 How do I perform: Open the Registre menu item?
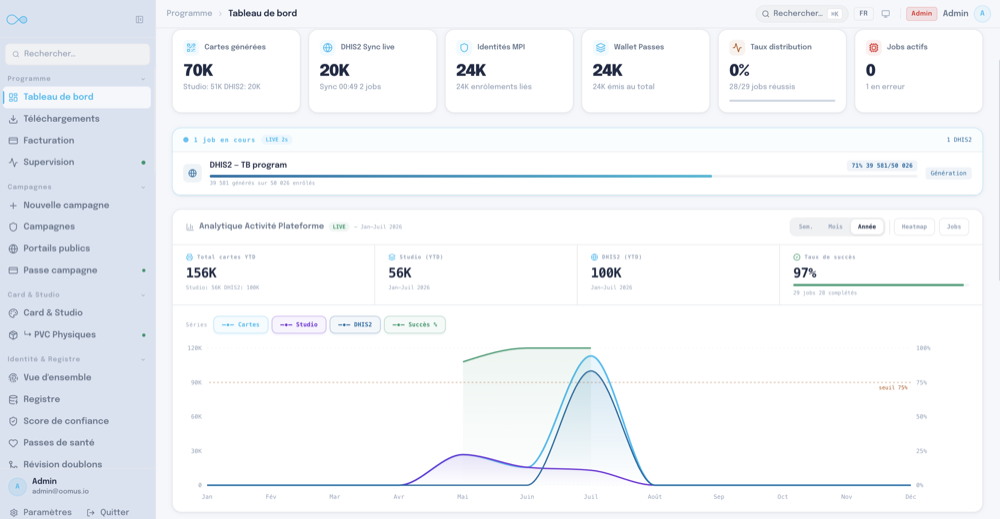coord(77,399)
